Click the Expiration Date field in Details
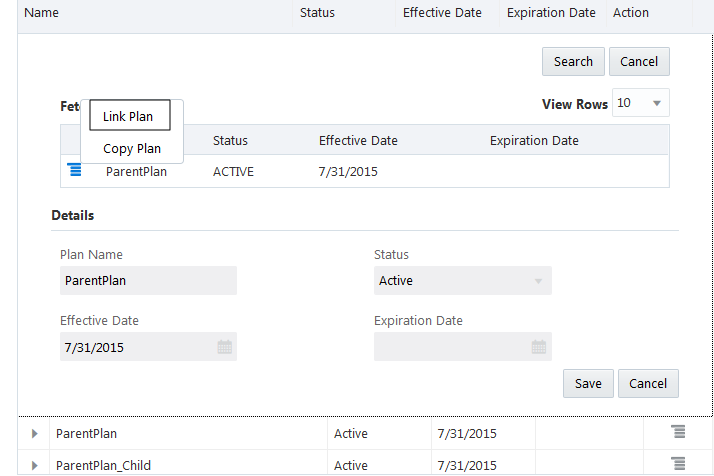 point(450,348)
